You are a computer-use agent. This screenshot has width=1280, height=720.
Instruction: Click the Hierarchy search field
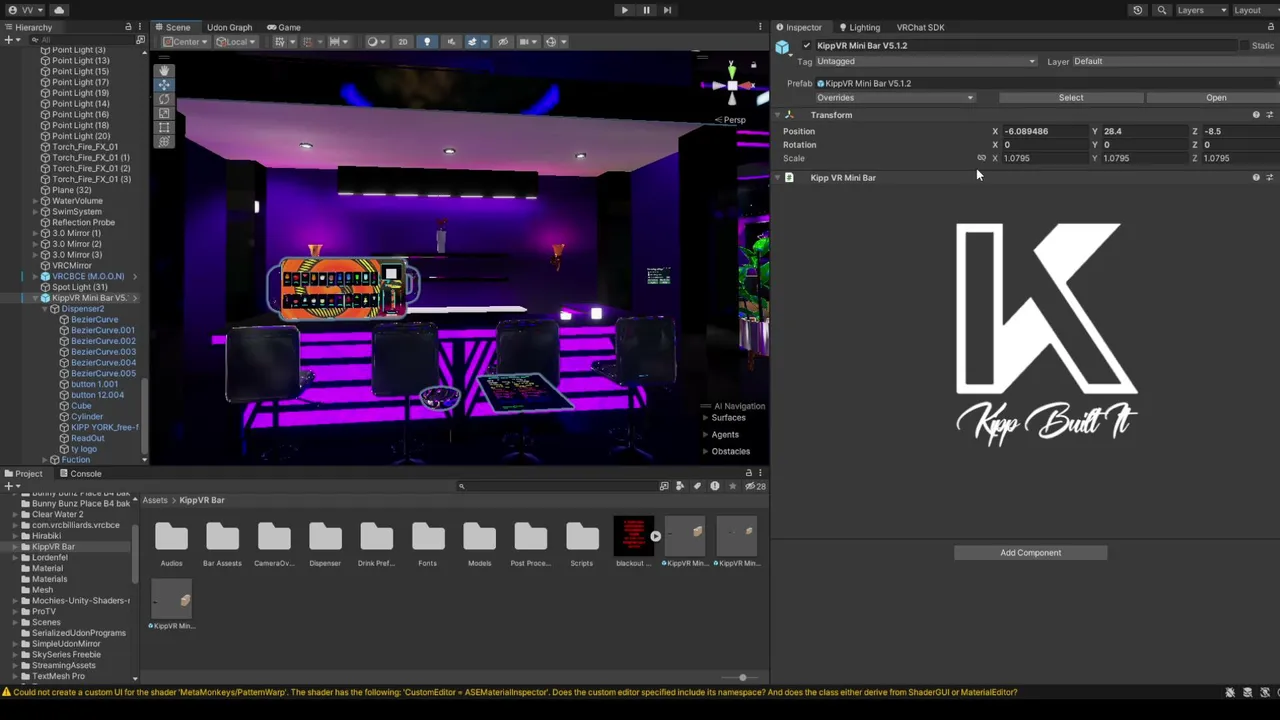pos(84,40)
